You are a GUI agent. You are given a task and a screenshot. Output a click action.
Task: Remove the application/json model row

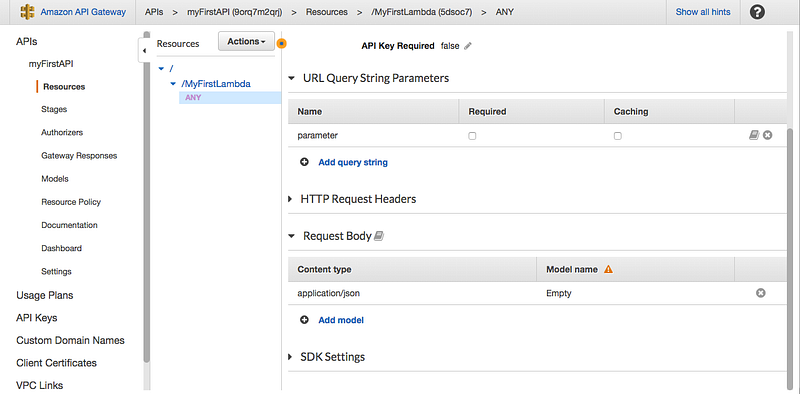761,293
